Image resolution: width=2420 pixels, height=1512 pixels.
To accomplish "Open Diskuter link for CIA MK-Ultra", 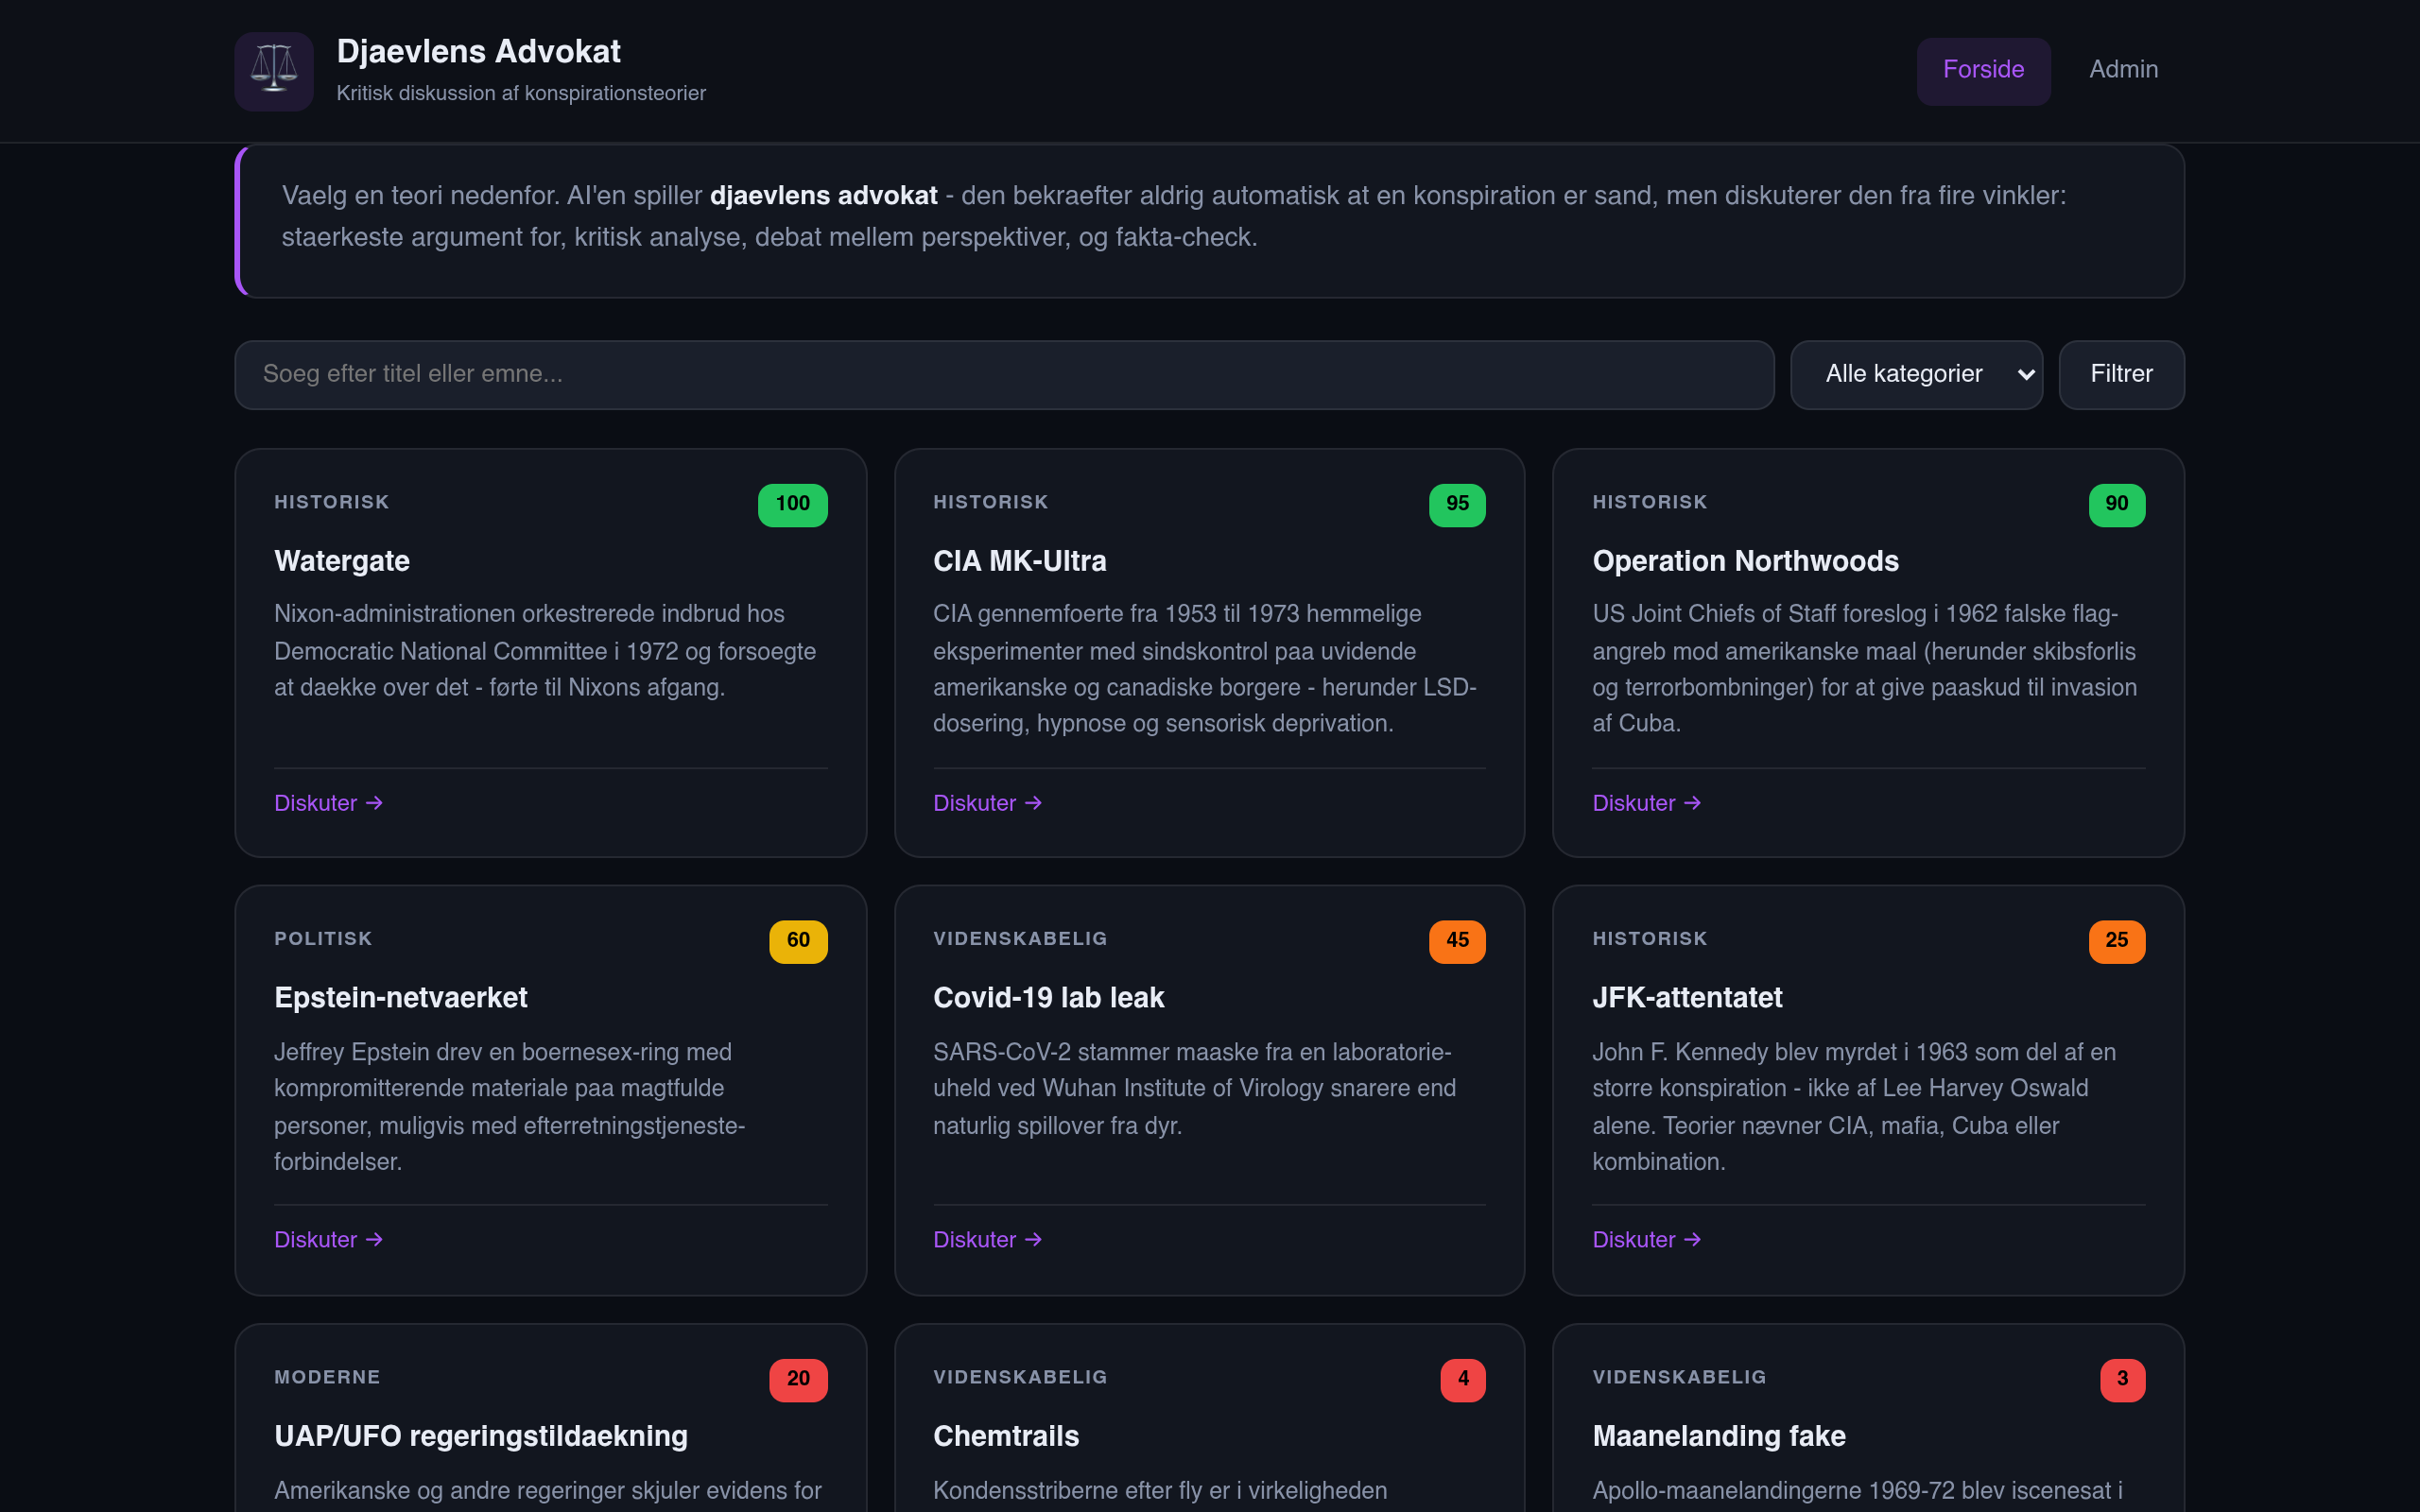I will click(987, 803).
